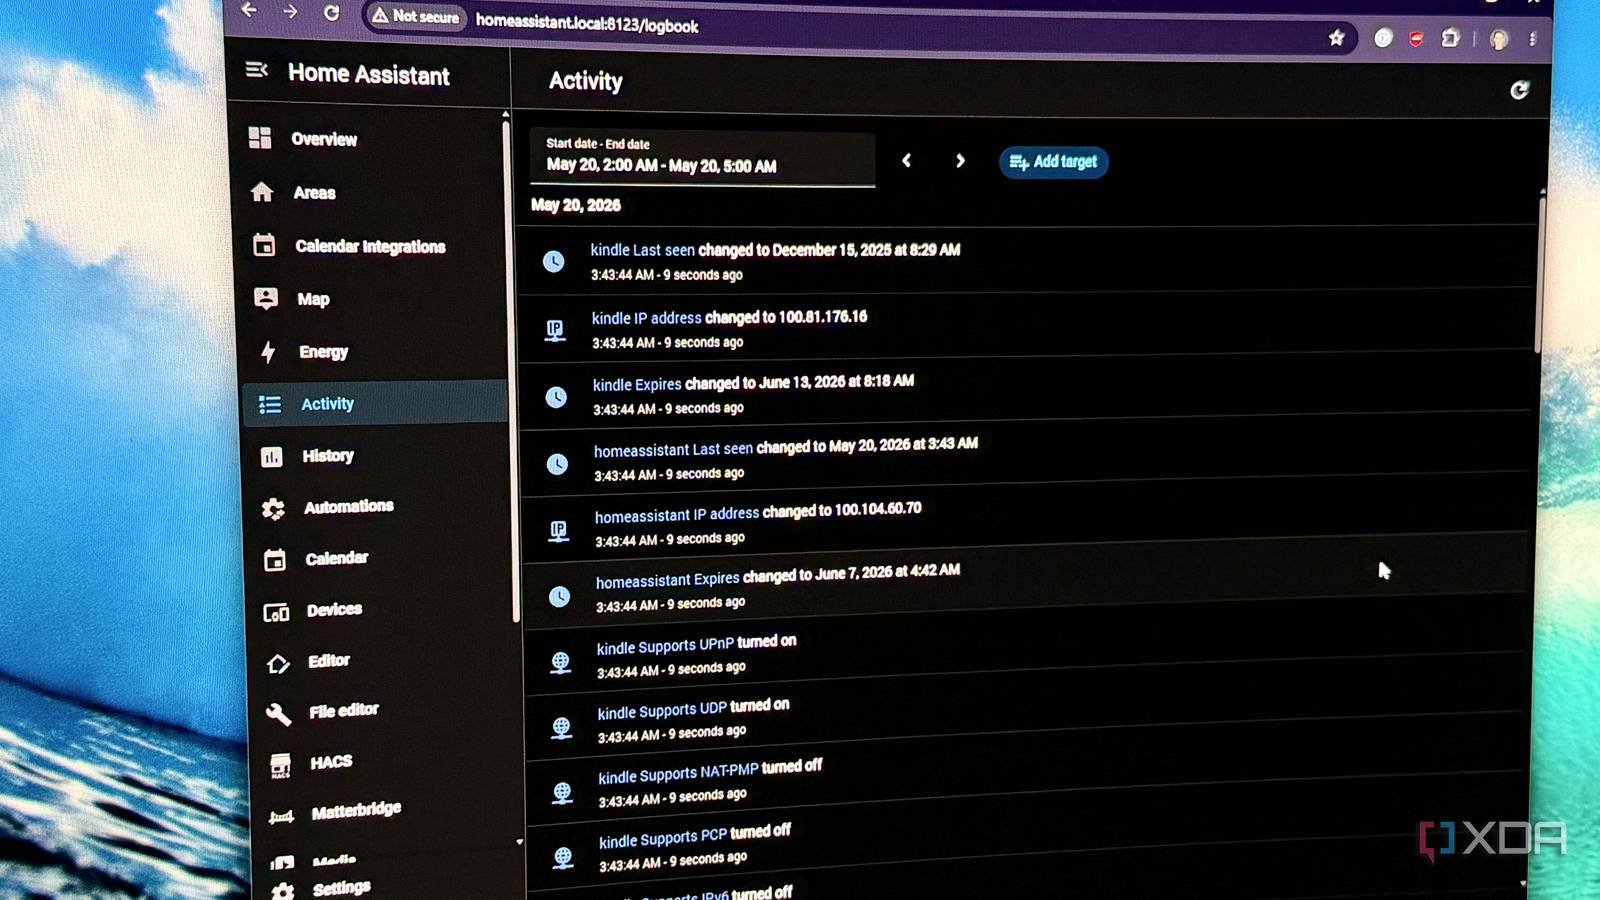
Task: Open the kindle Expires entity link
Action: point(637,384)
